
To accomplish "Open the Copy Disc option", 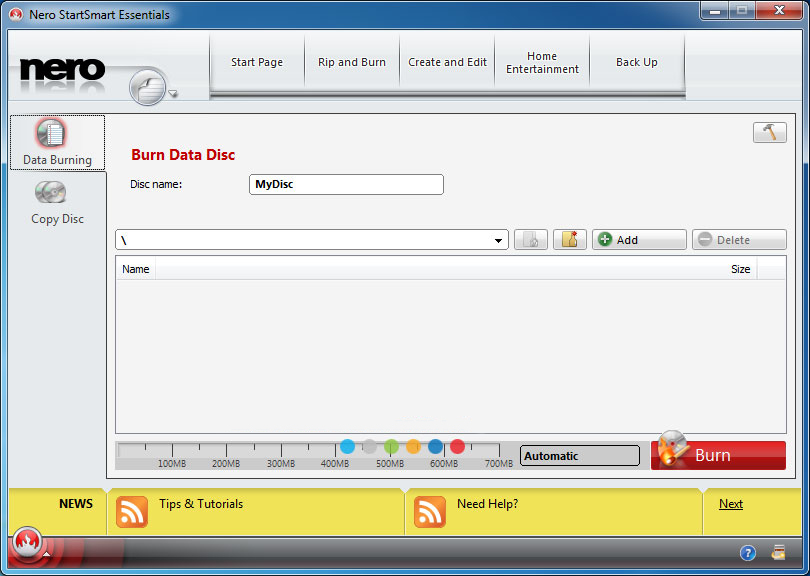I will coord(57,201).
